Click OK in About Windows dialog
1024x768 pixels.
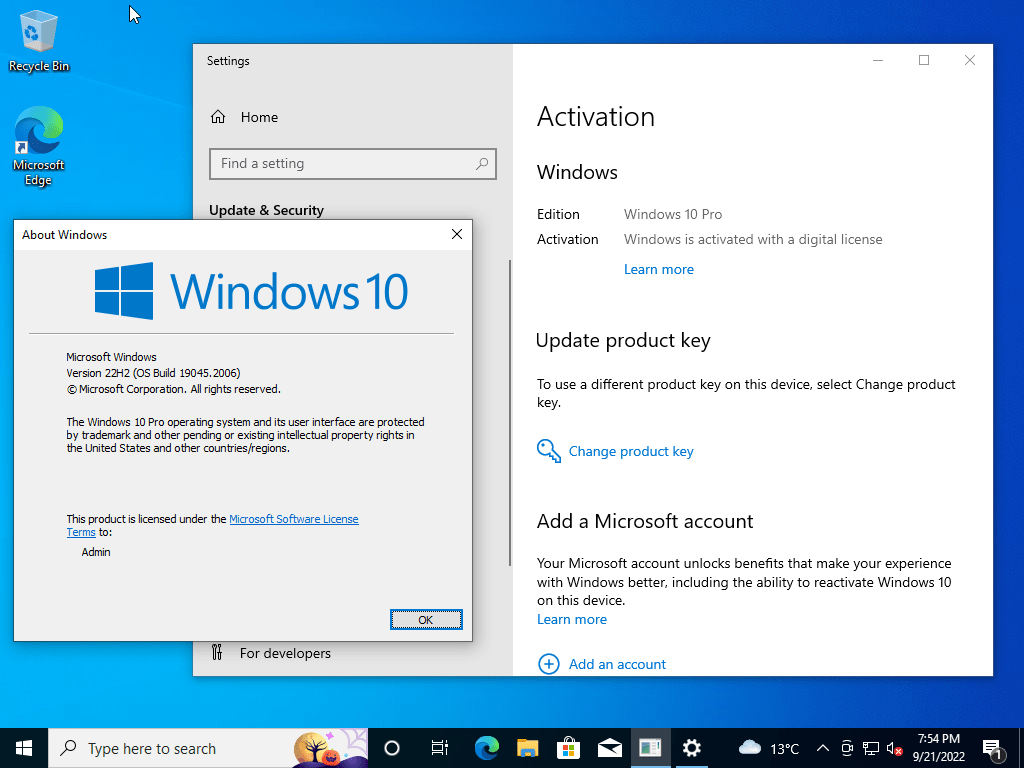[426, 620]
